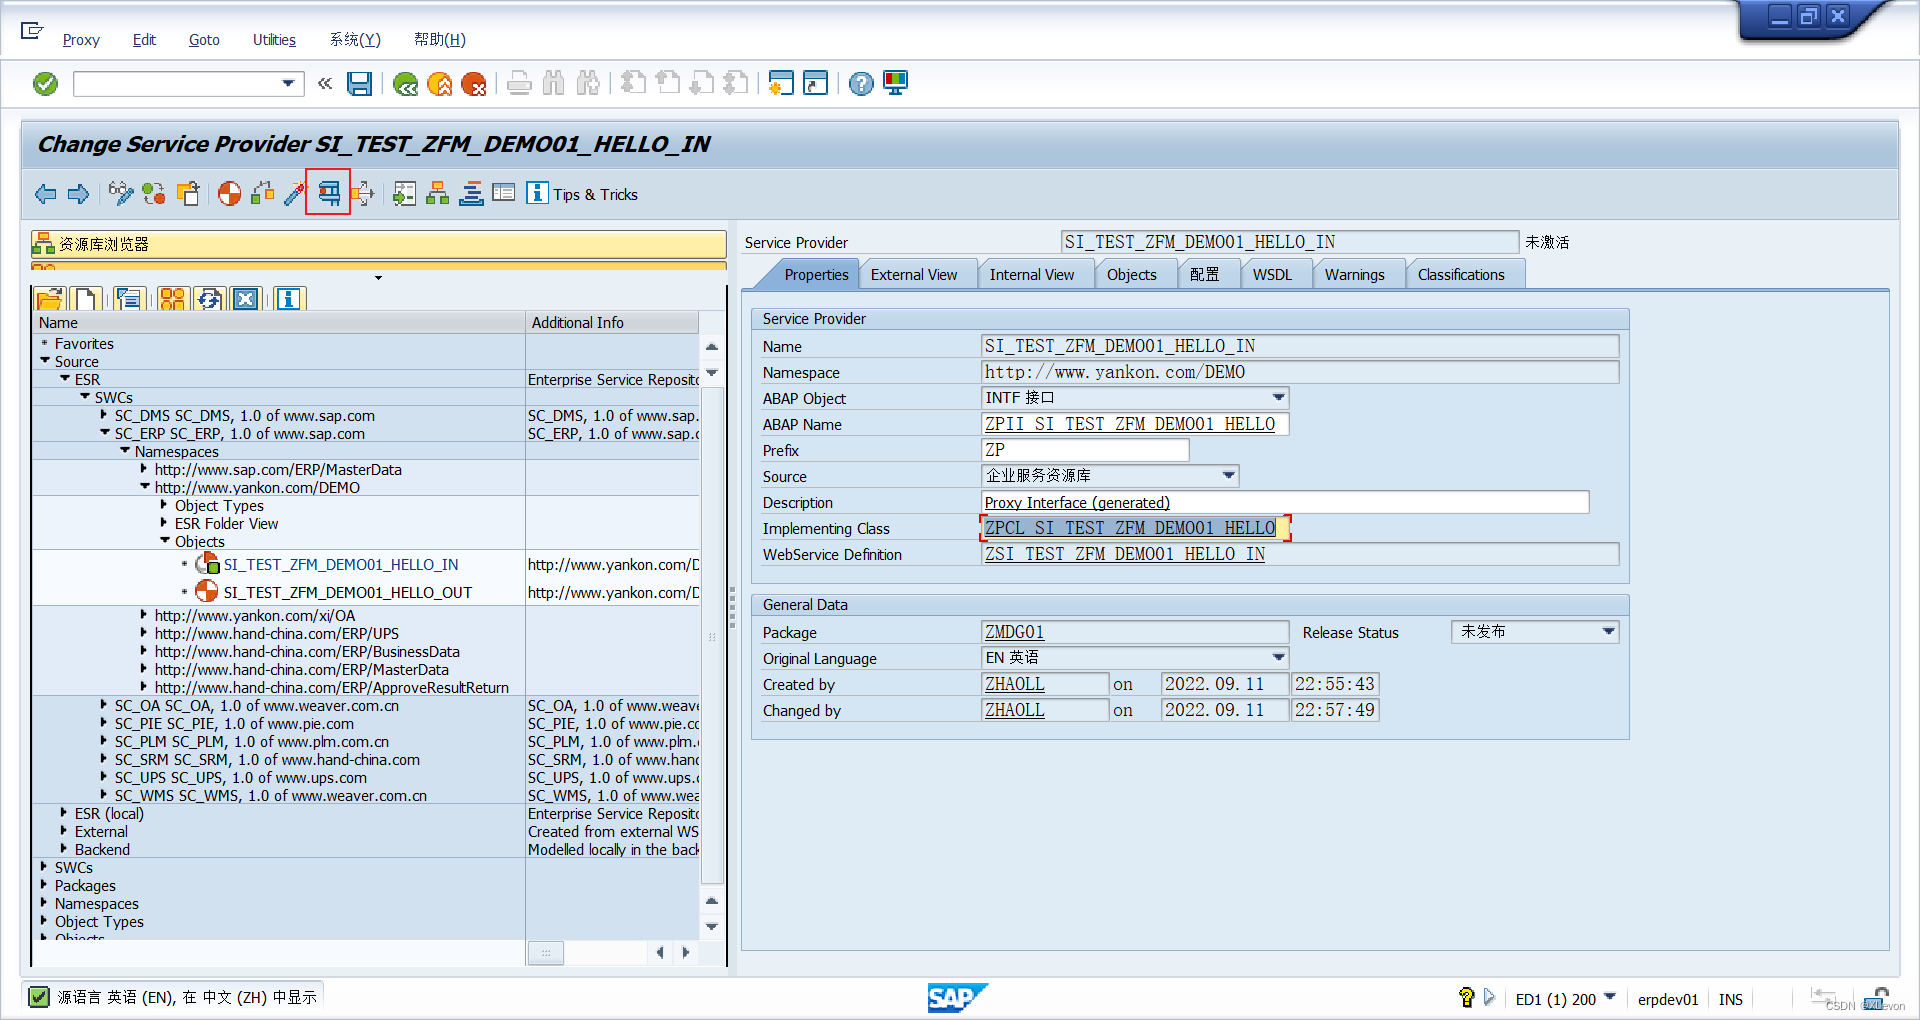Open the WSDL tab

click(x=1272, y=275)
